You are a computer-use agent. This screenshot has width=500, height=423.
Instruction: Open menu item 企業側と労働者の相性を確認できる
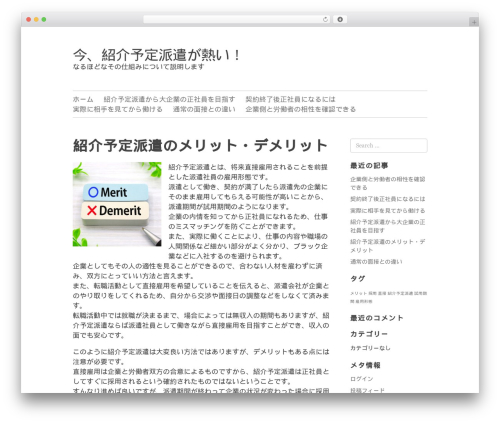pyautogui.click(x=301, y=109)
